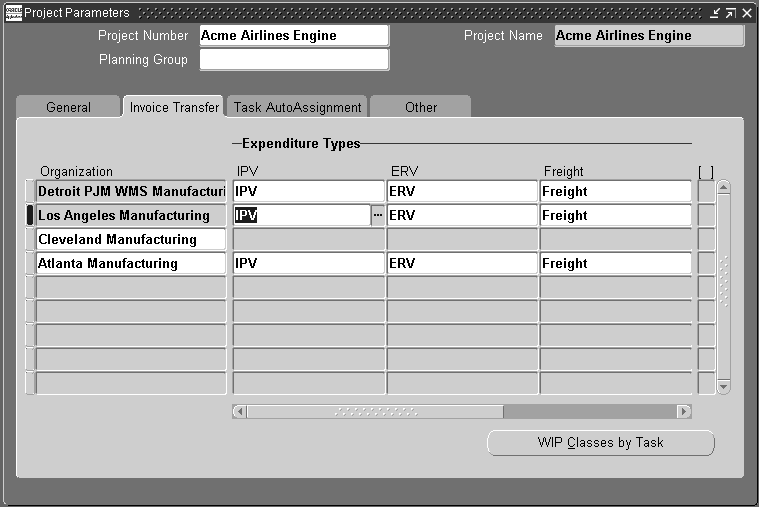The width and height of the screenshot is (759, 507).
Task: Click the horizontal scrollbar thumb
Action: pos(375,412)
